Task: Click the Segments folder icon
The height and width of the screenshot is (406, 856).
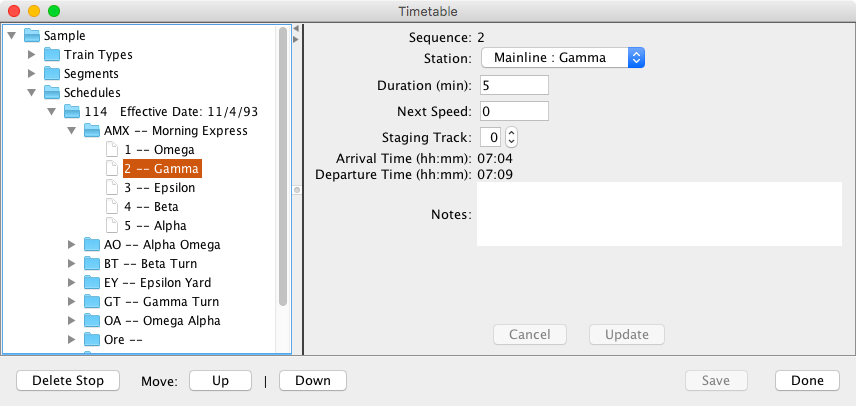Action: (x=51, y=74)
